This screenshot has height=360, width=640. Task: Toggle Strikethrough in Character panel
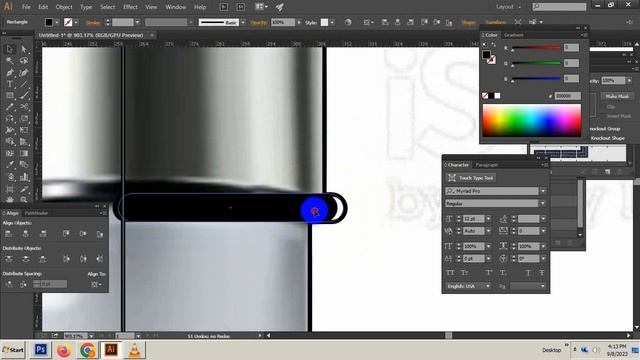542,273
